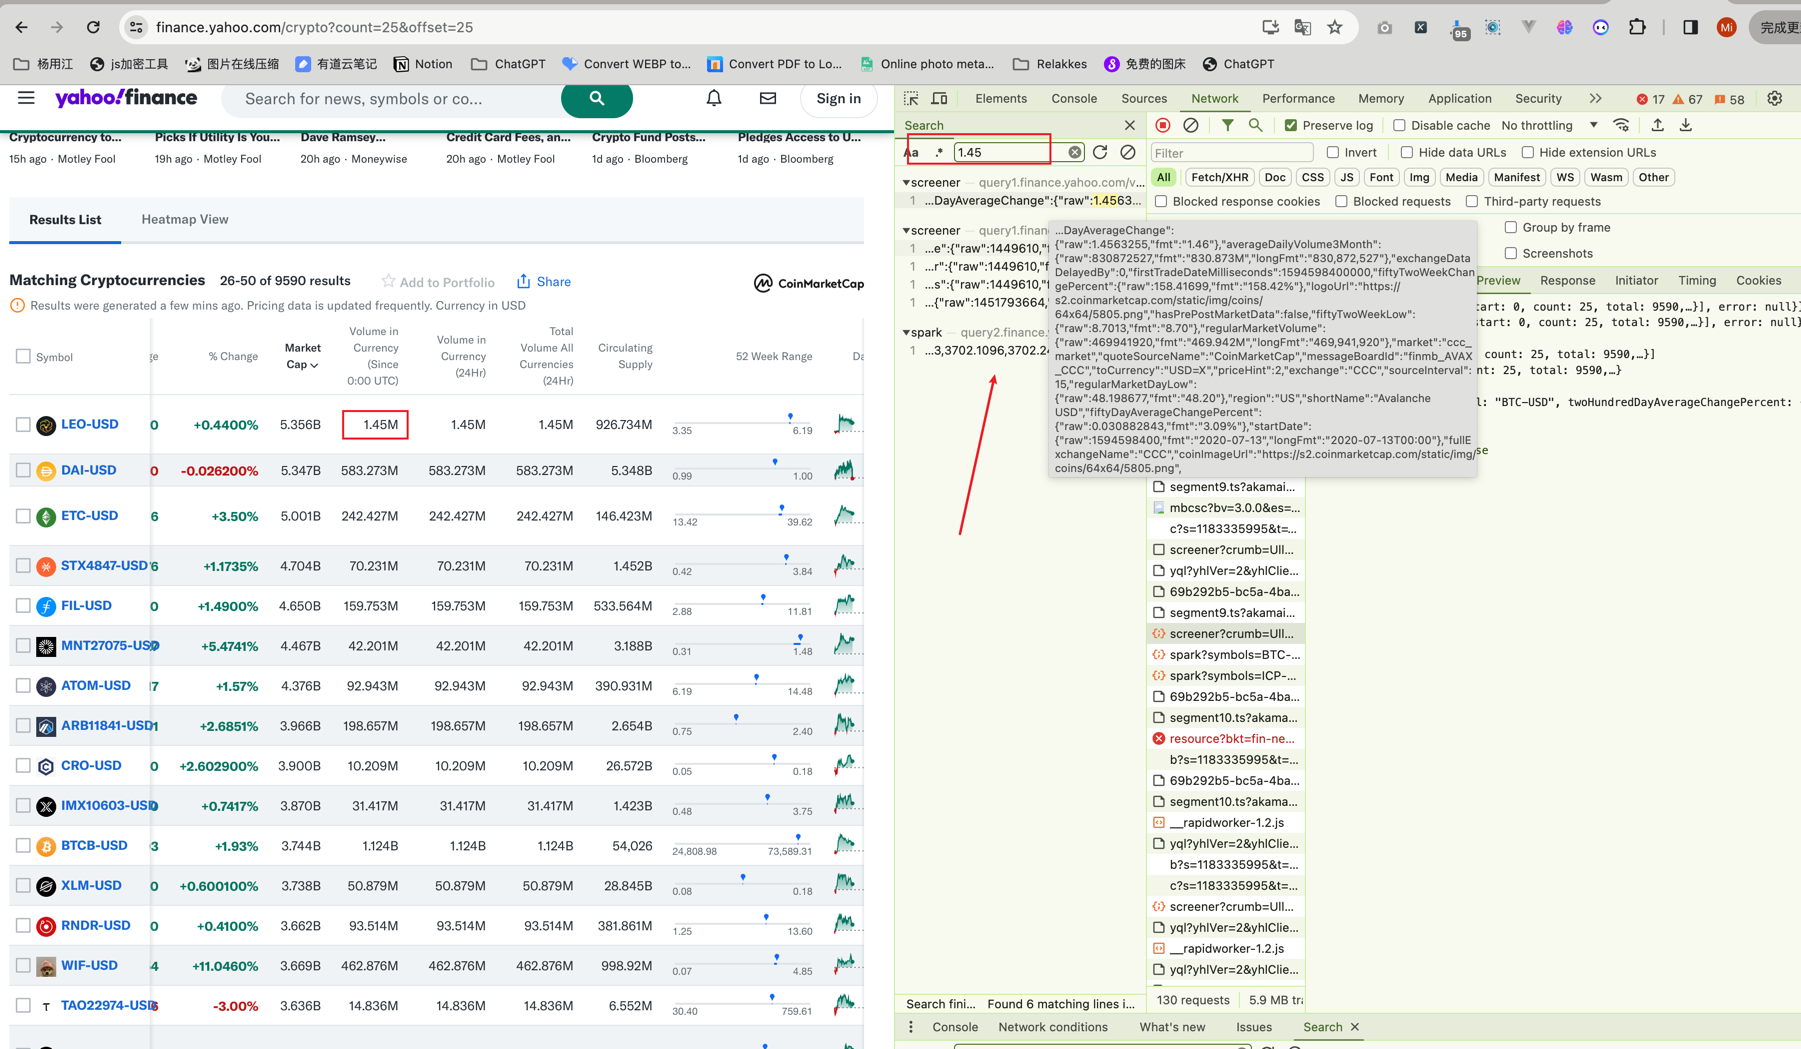Sort by Market Cap column
Viewport: 1801px width, 1049px height.
pos(302,356)
